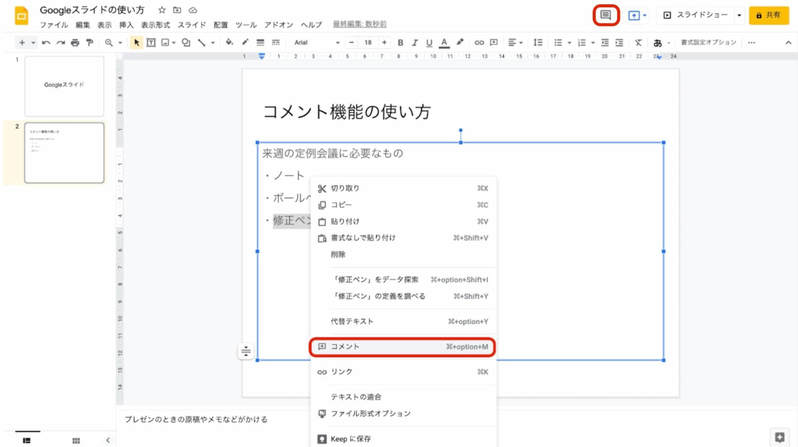798x447 pixels.
Task: Toggle underline formatting
Action: [x=429, y=43]
